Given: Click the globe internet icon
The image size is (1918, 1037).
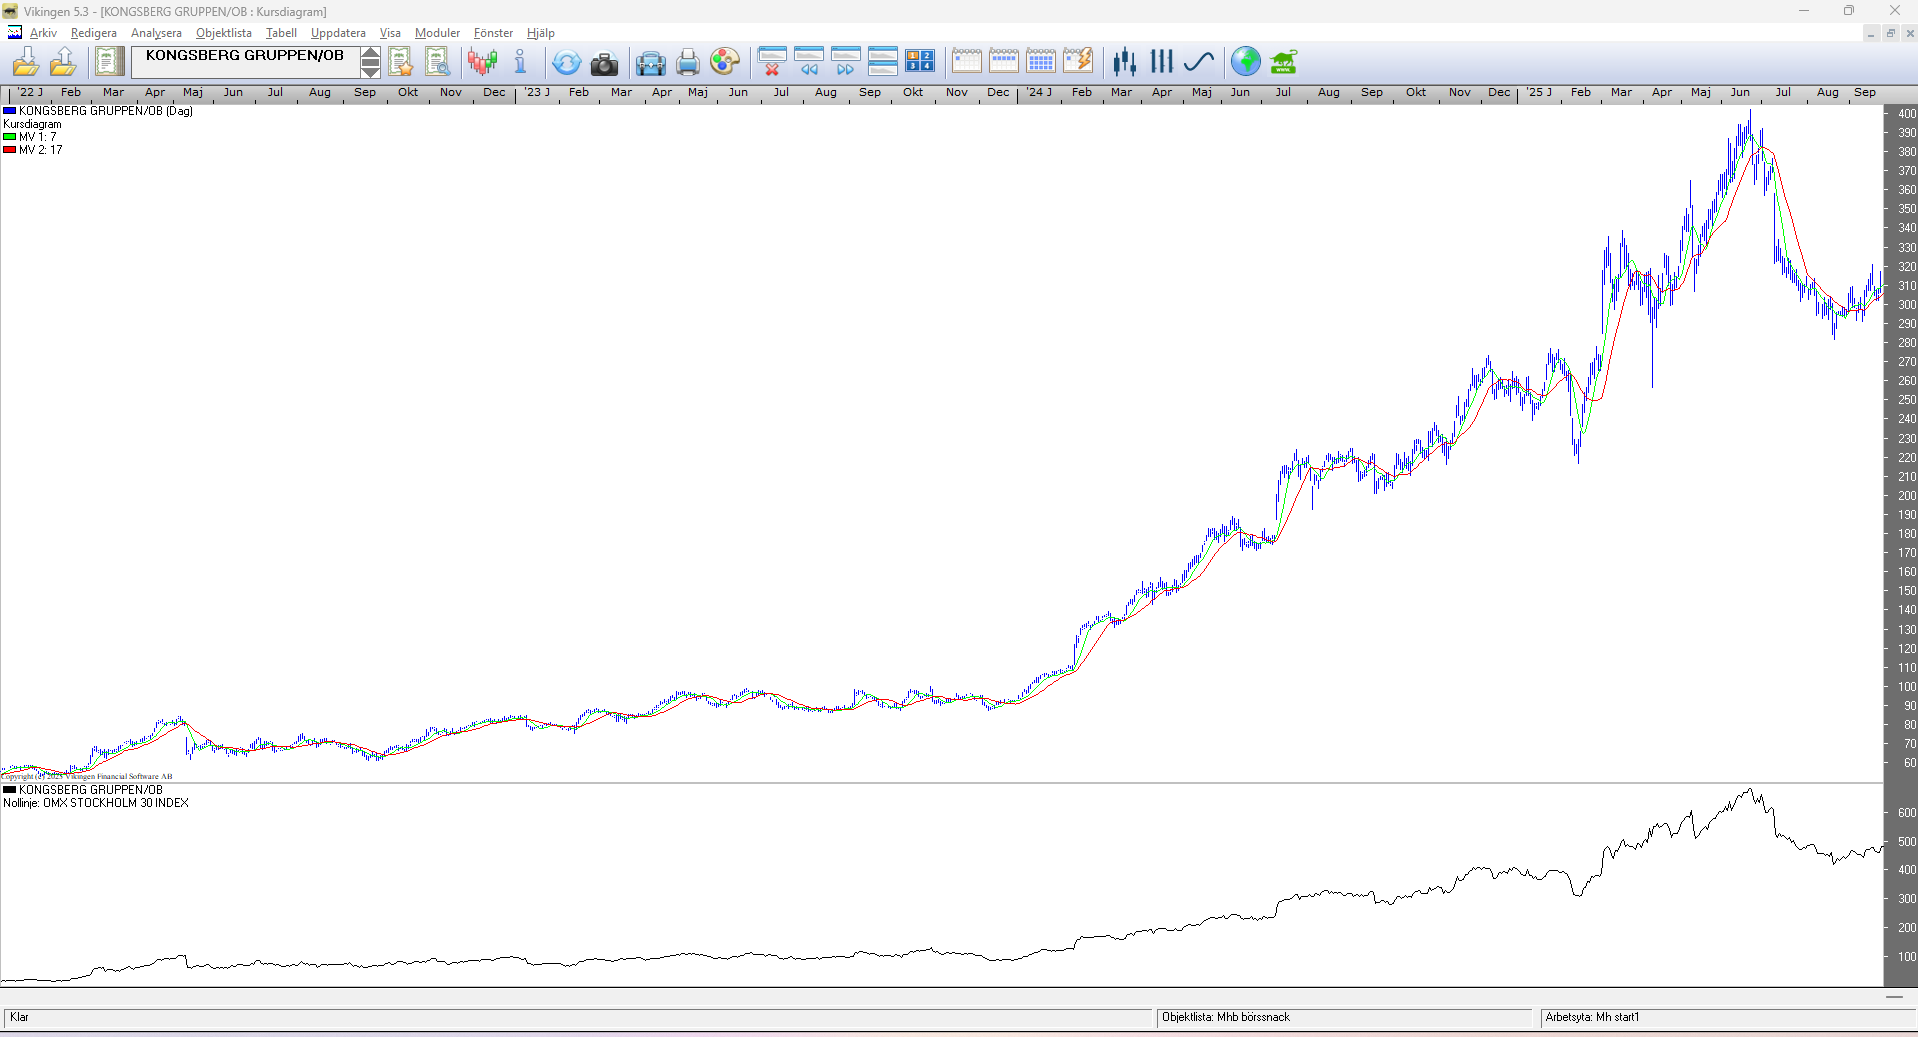Looking at the screenshot, I should pyautogui.click(x=1245, y=62).
